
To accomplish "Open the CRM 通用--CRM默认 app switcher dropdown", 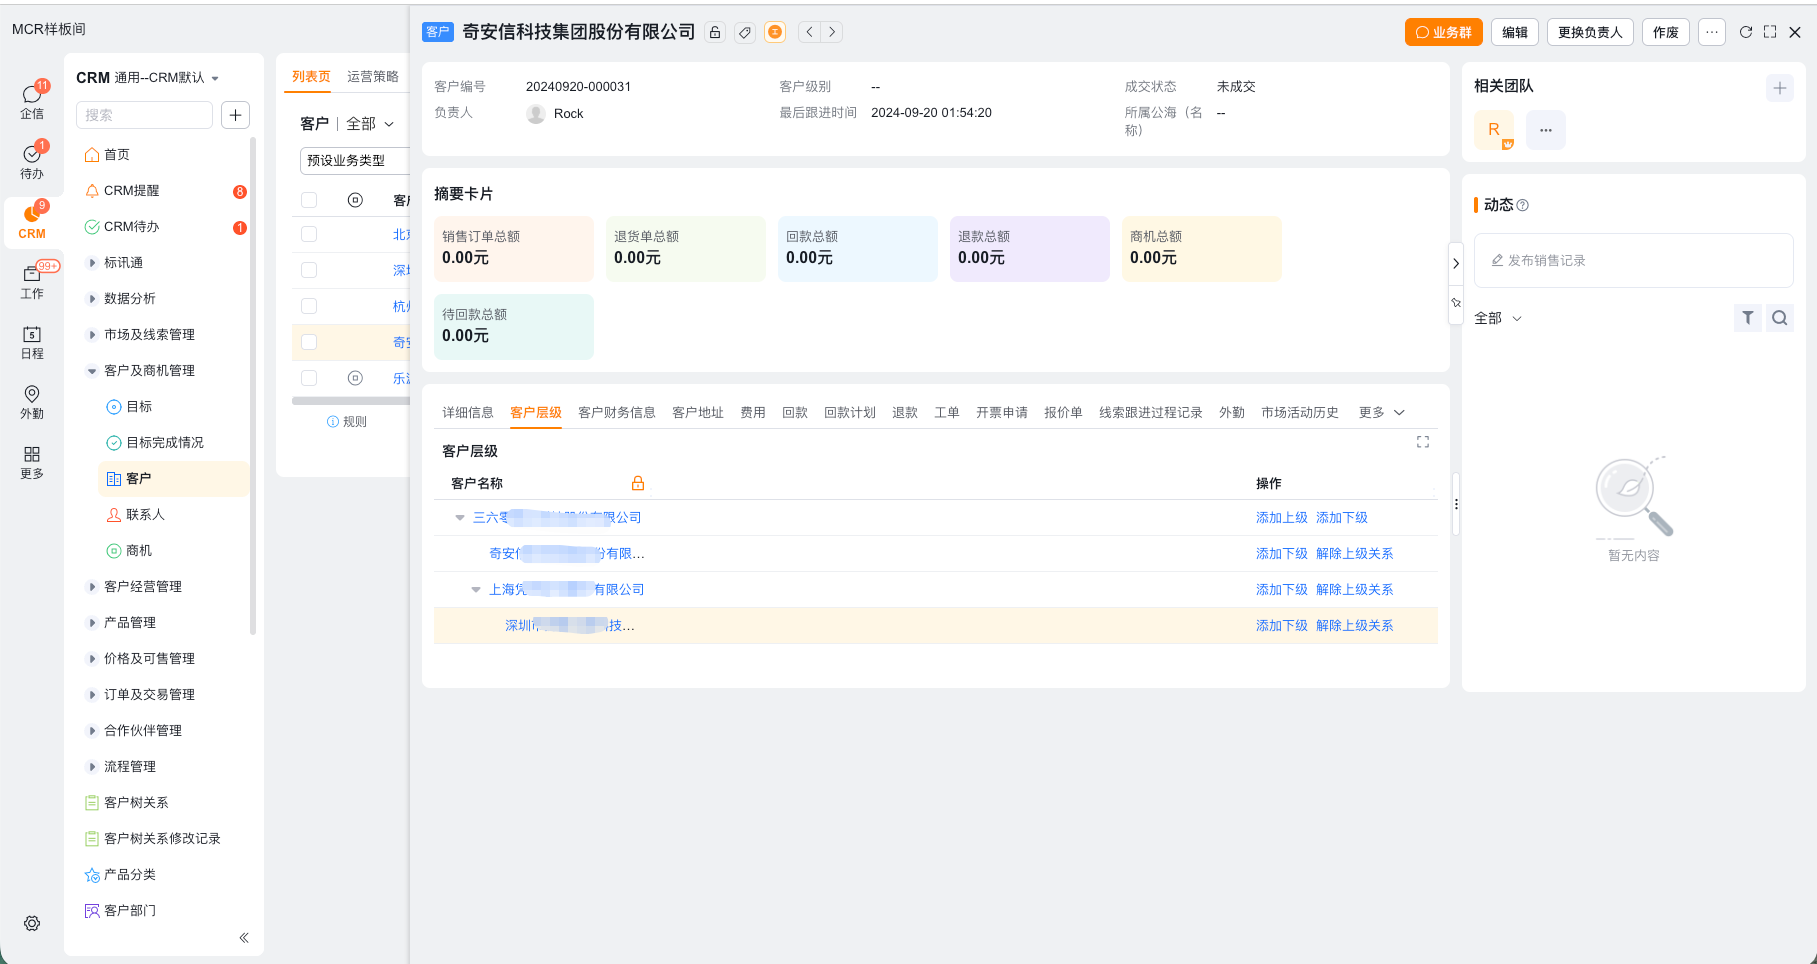I will click(148, 78).
